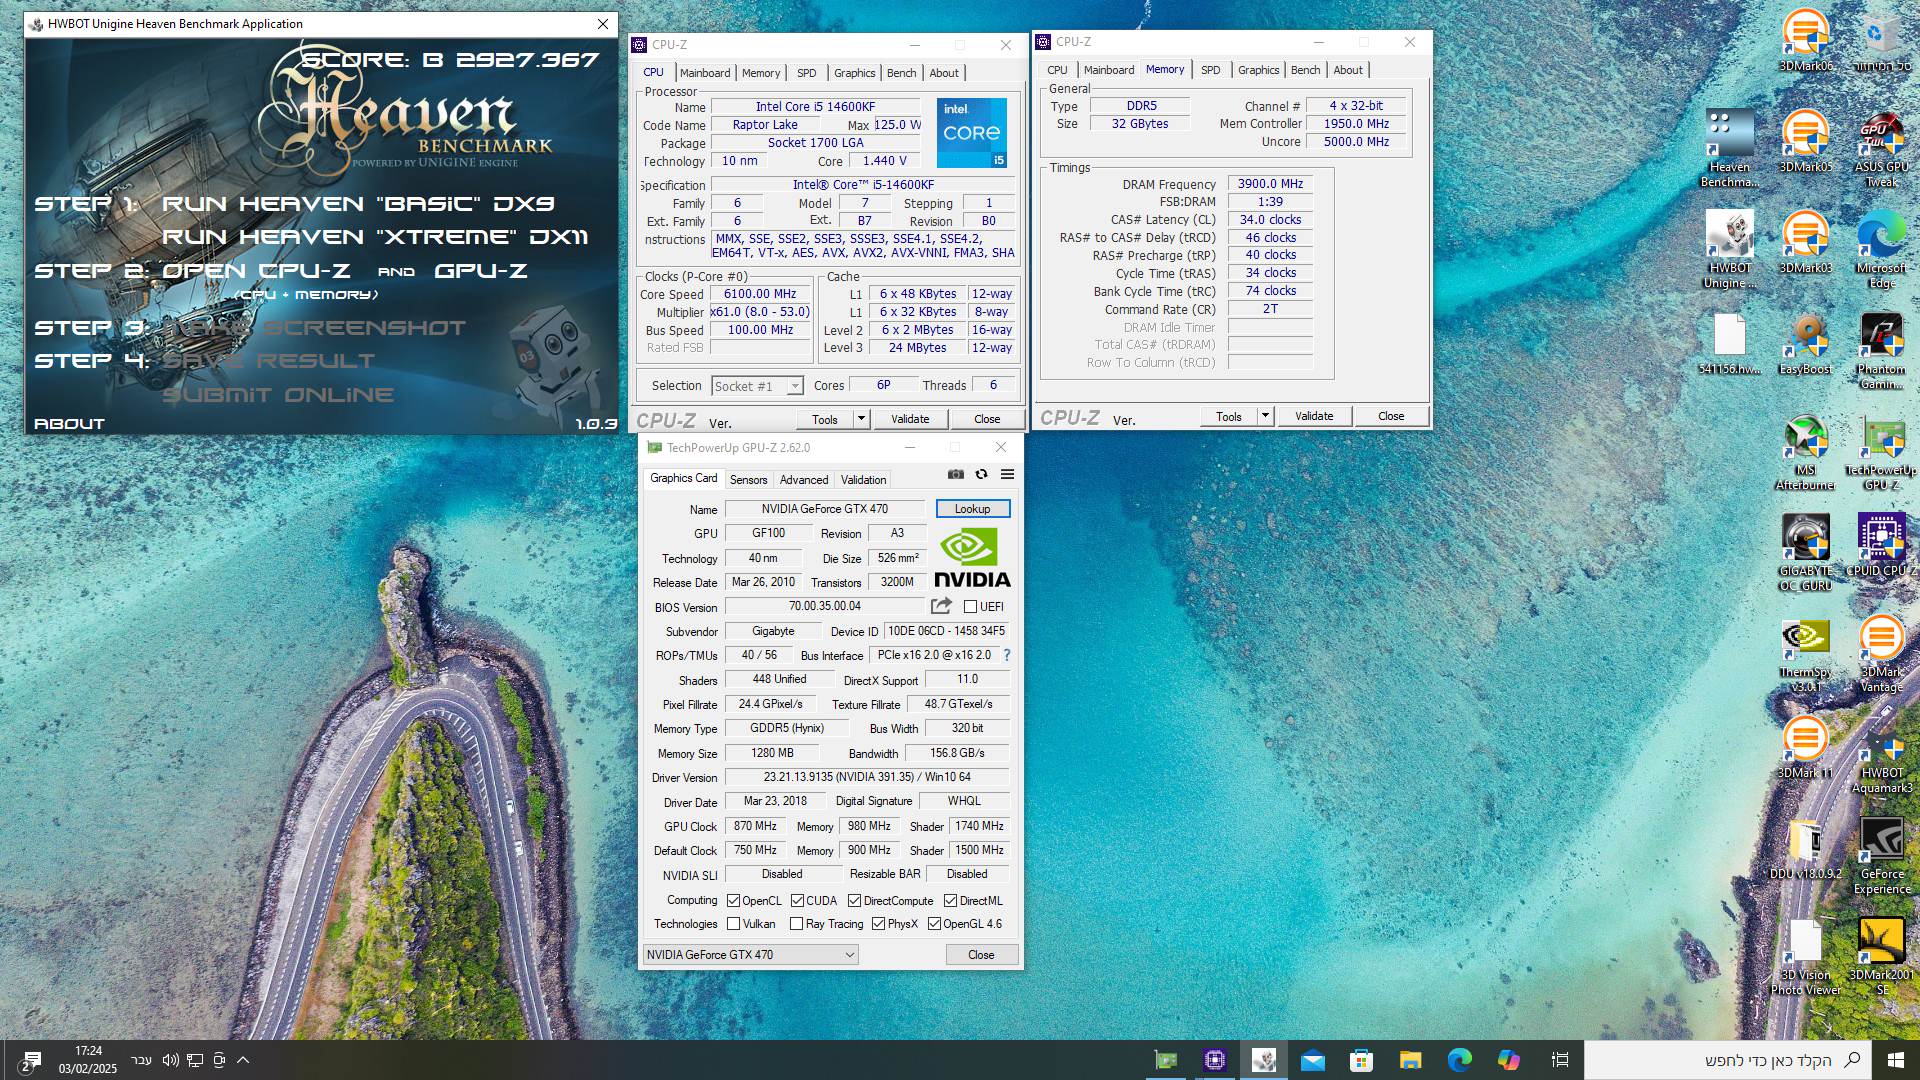Click the Bus Interface question mark icon

pyautogui.click(x=1007, y=655)
